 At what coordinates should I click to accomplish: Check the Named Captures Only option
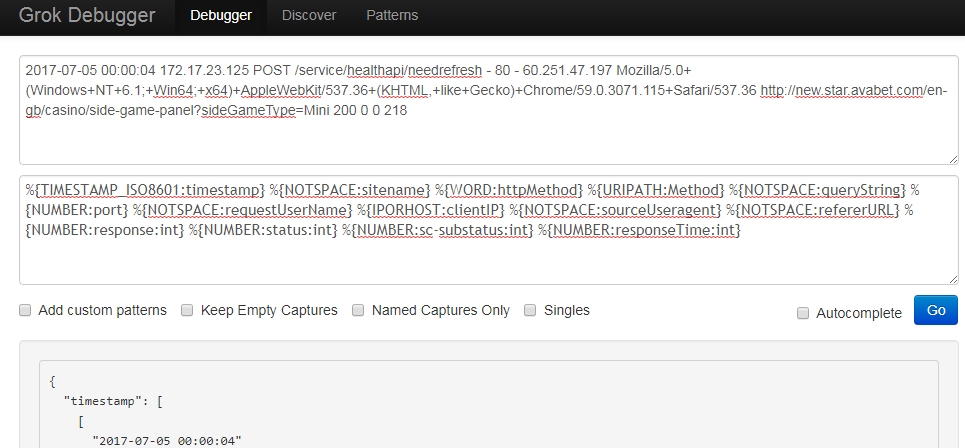[x=358, y=311]
